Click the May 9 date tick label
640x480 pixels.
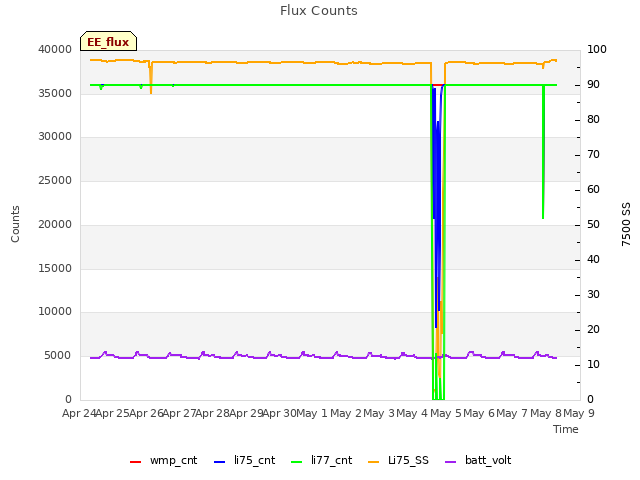579,413
